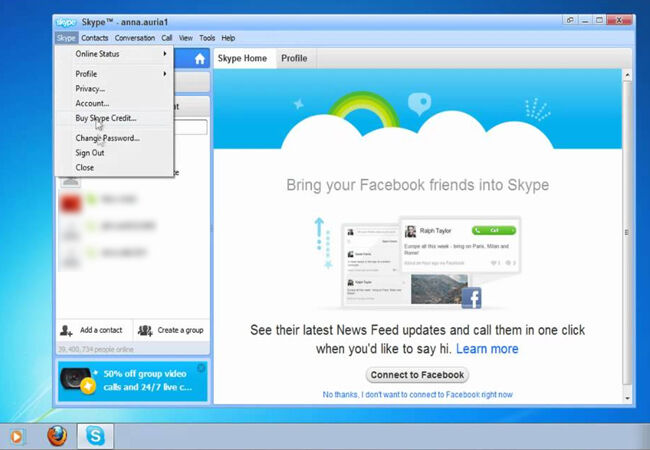This screenshot has height=450, width=650.
Task: Click the compact view title bar button
Action: tap(570, 20)
